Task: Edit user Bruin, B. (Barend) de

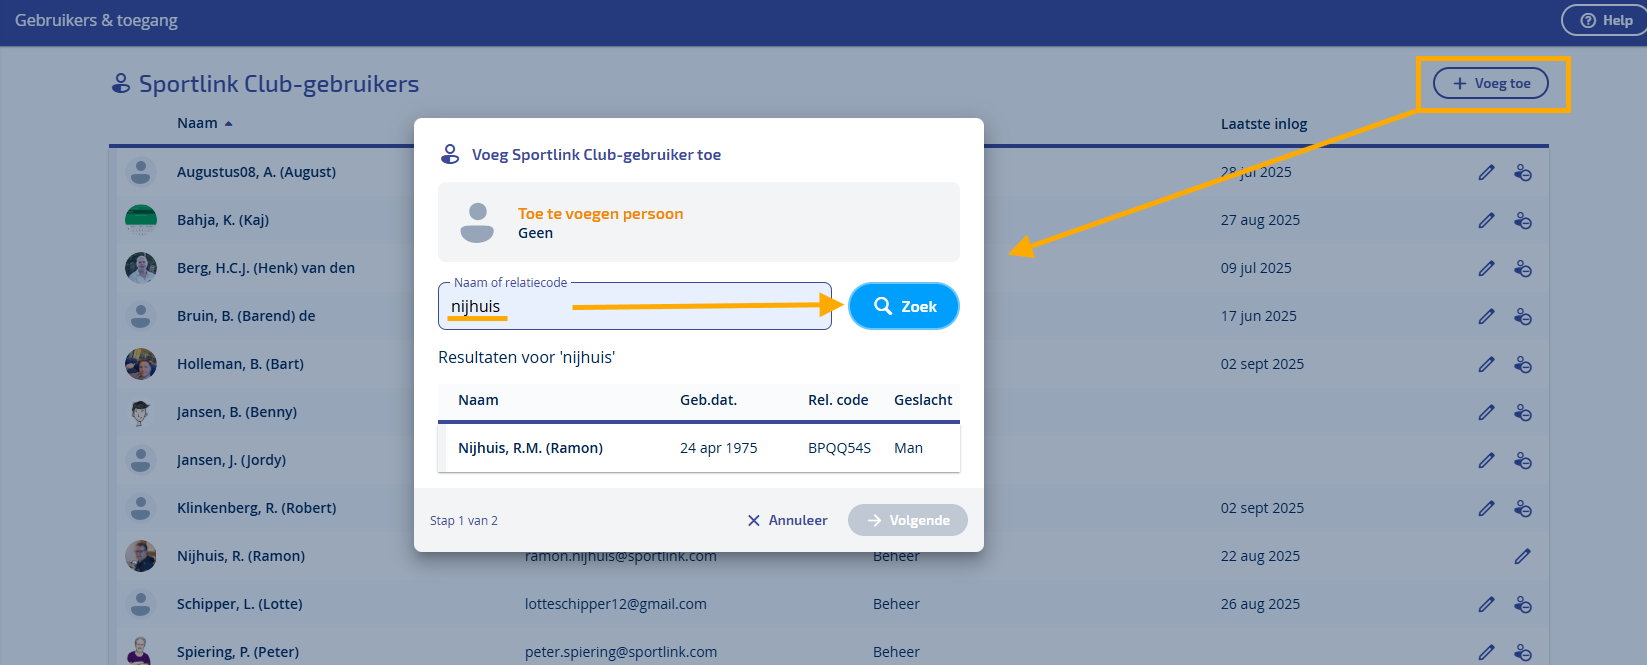Action: [x=1487, y=316]
